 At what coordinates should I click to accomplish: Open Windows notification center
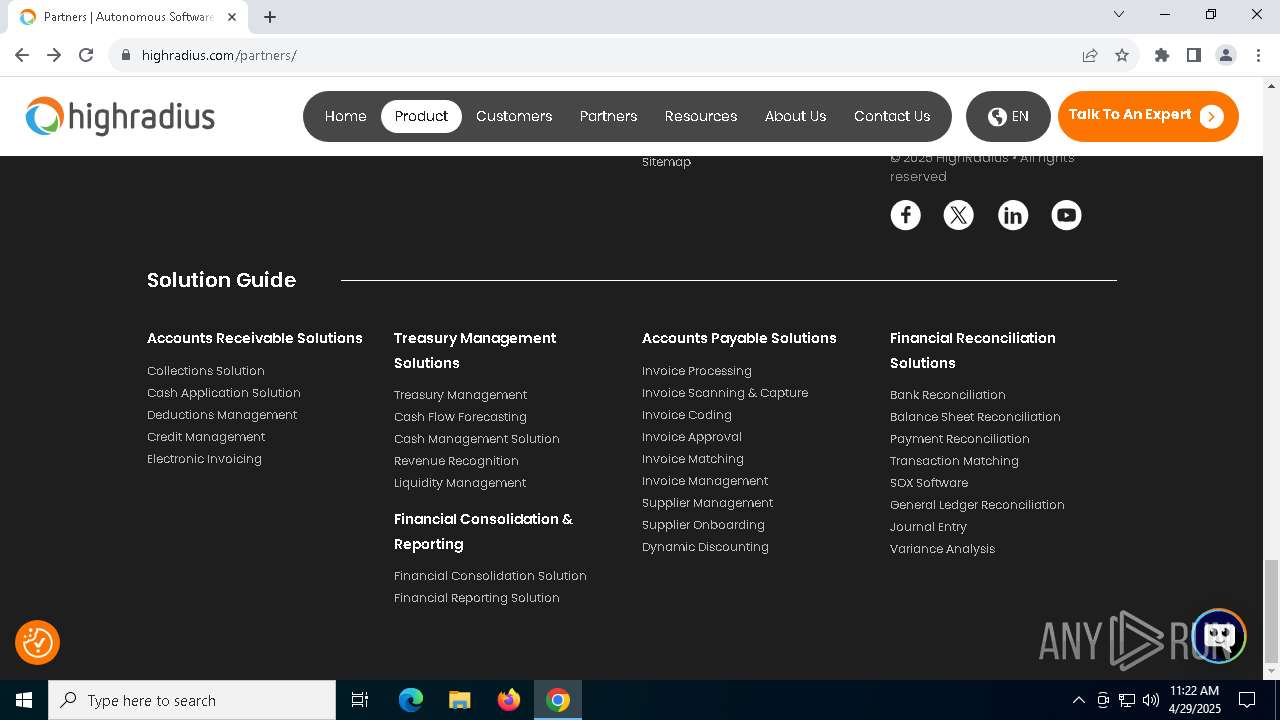pos(1248,700)
